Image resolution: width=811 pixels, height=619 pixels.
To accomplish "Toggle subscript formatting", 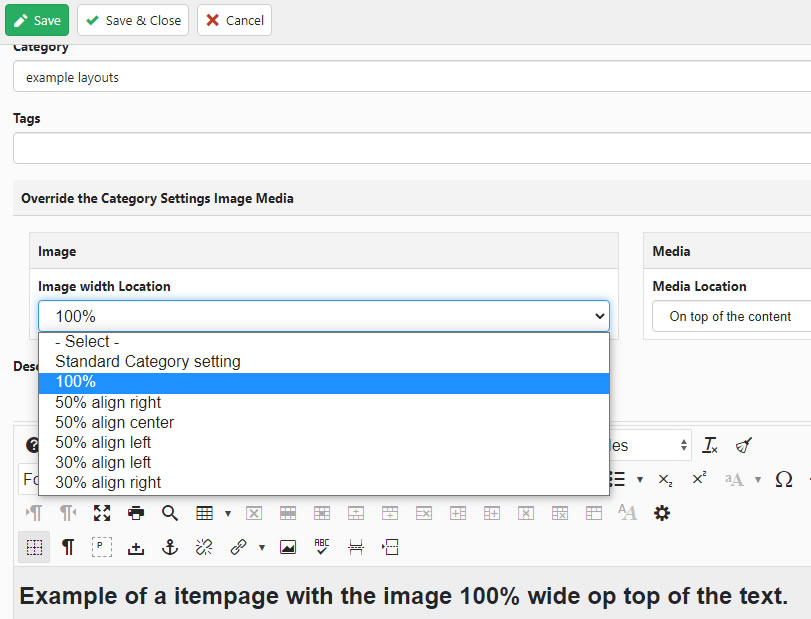I will coord(665,479).
